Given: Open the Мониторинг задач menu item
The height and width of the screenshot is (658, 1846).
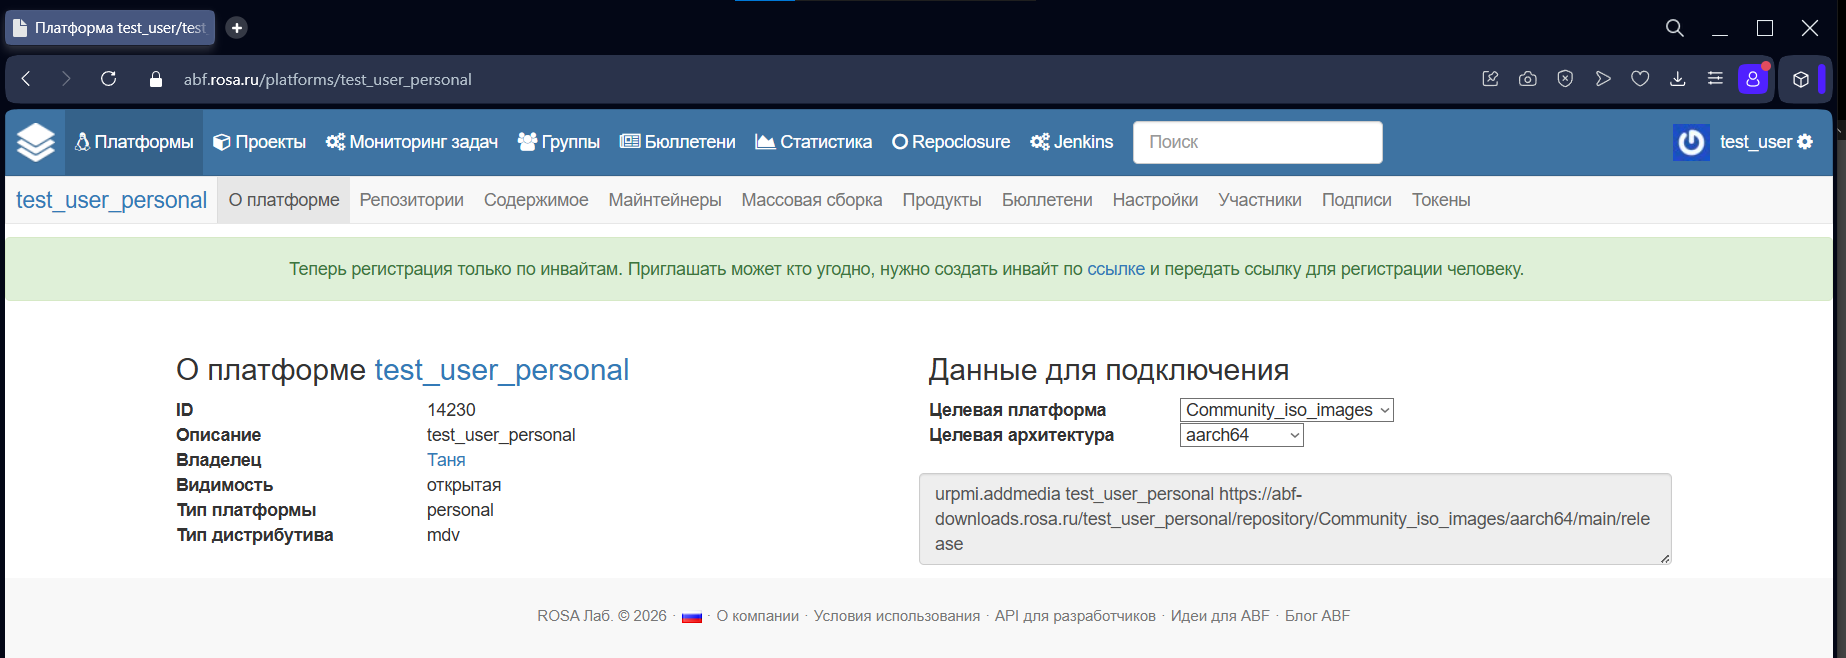Looking at the screenshot, I should (412, 142).
